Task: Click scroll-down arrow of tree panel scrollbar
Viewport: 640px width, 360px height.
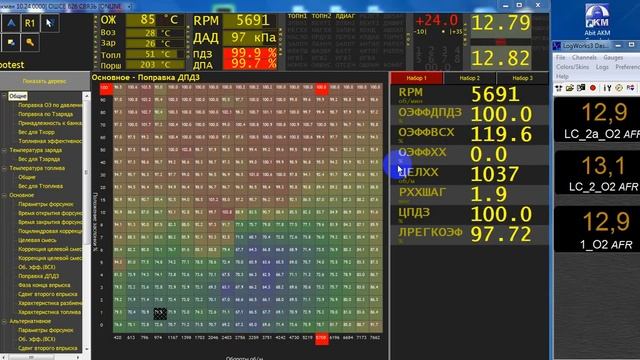Action: tap(87, 349)
